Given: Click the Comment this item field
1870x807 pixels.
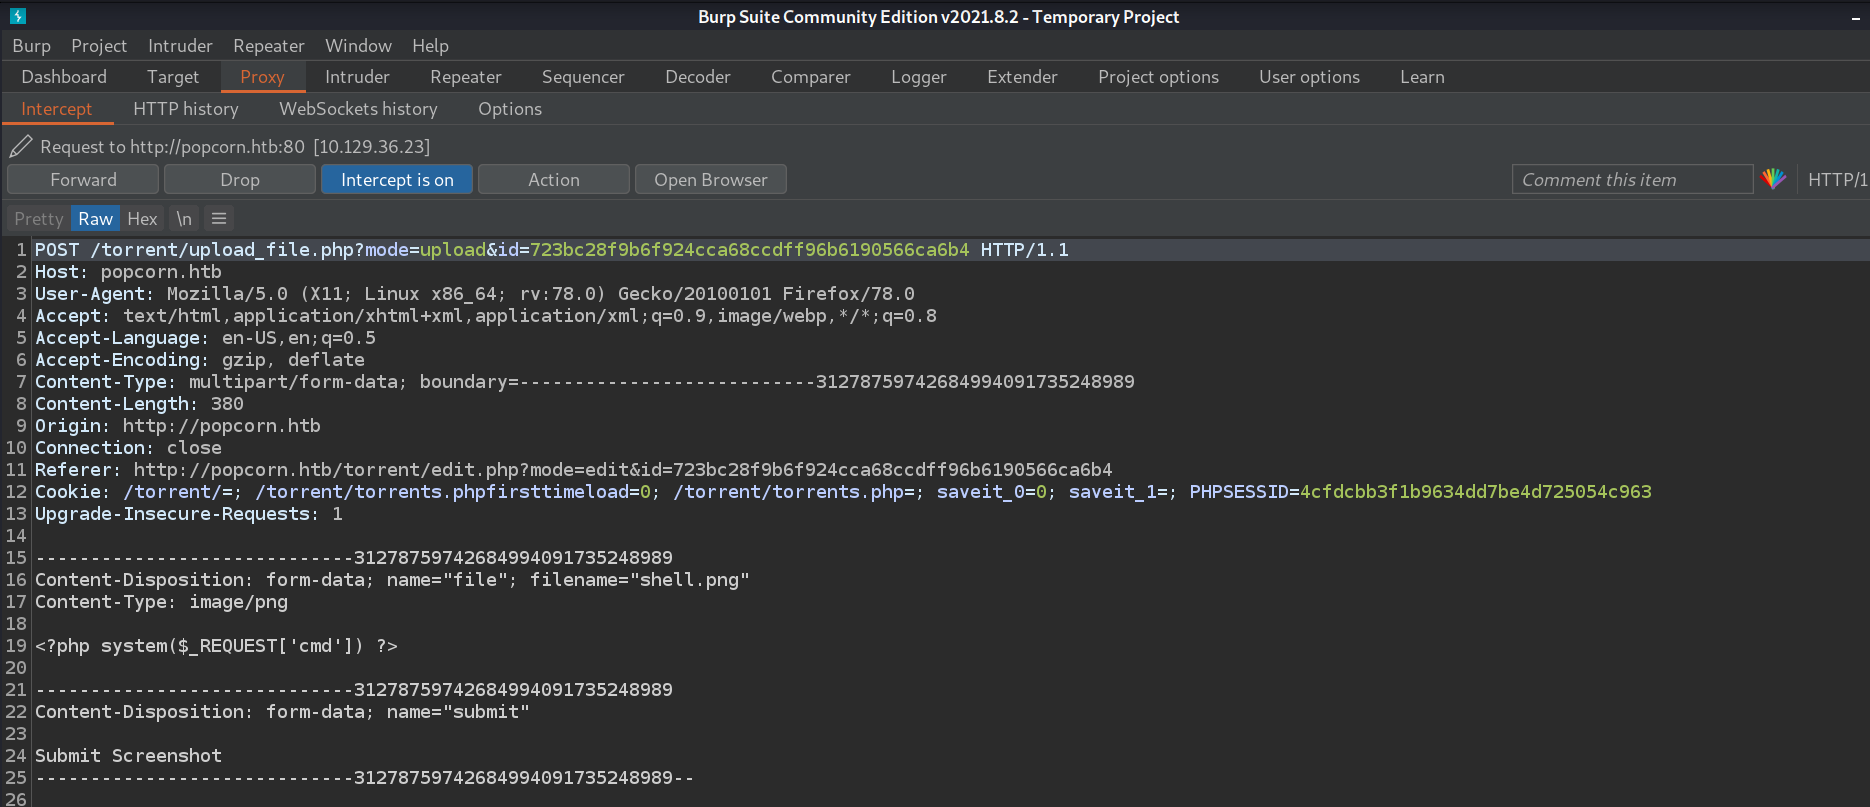Looking at the screenshot, I should [1632, 180].
